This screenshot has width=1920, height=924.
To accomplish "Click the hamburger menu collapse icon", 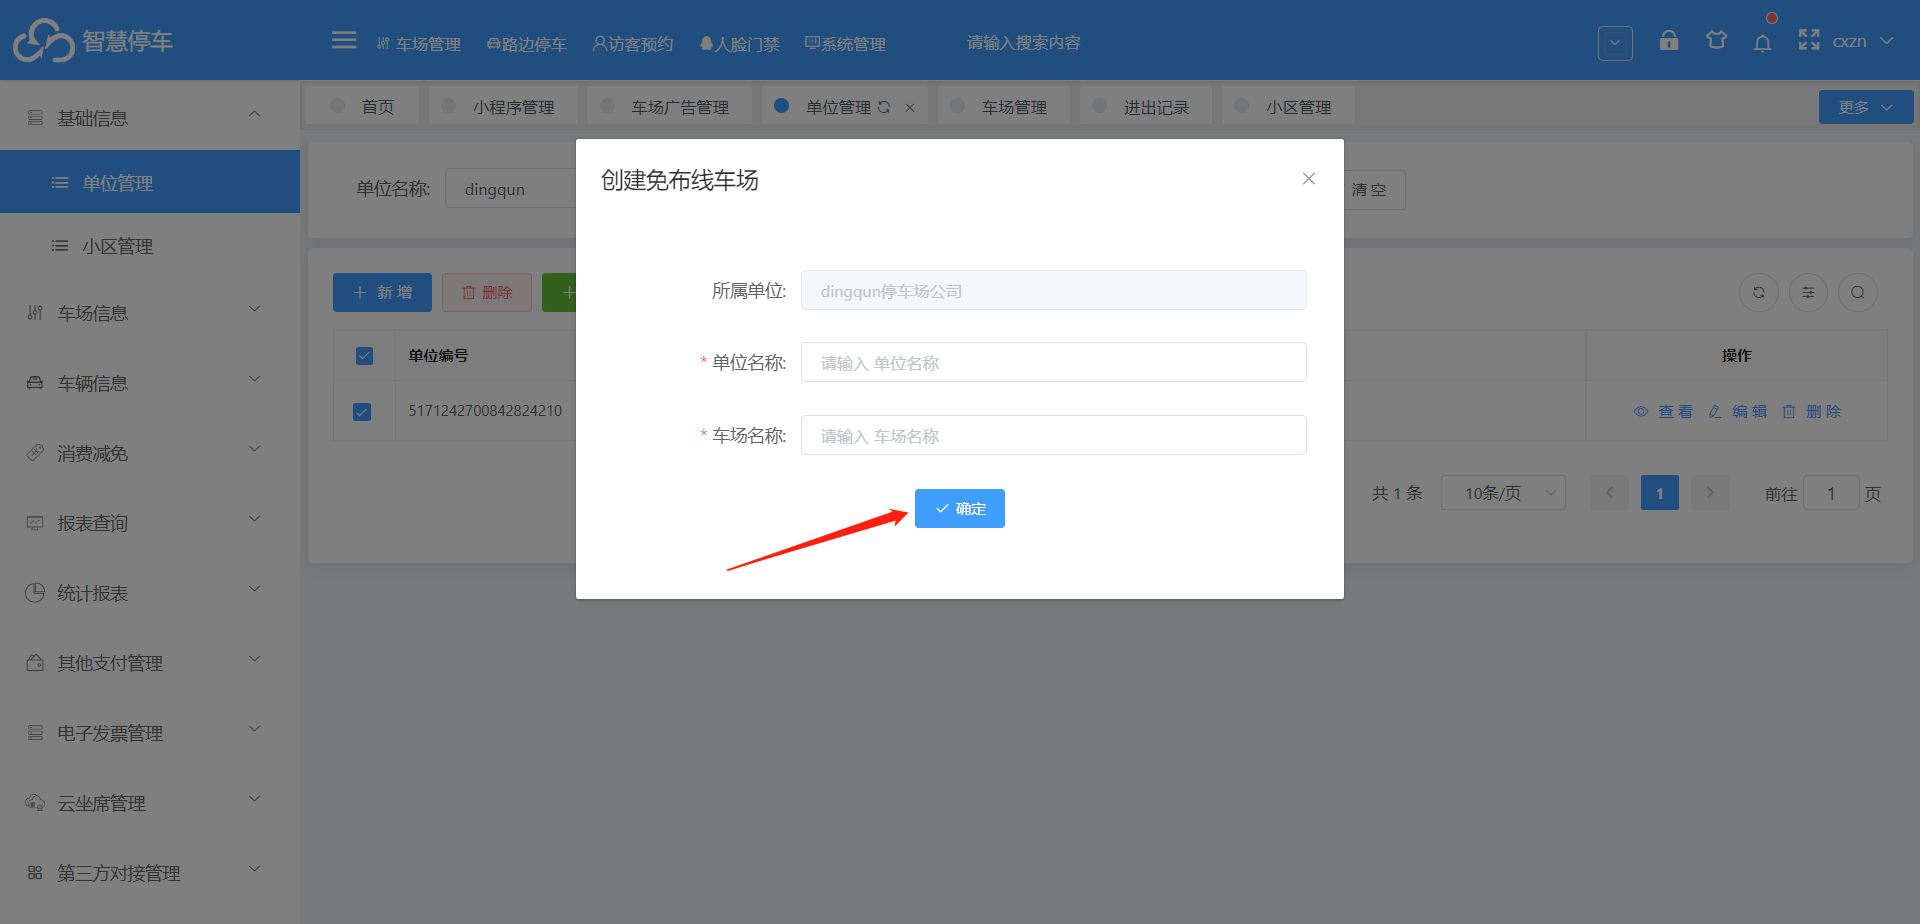I will coord(344,40).
